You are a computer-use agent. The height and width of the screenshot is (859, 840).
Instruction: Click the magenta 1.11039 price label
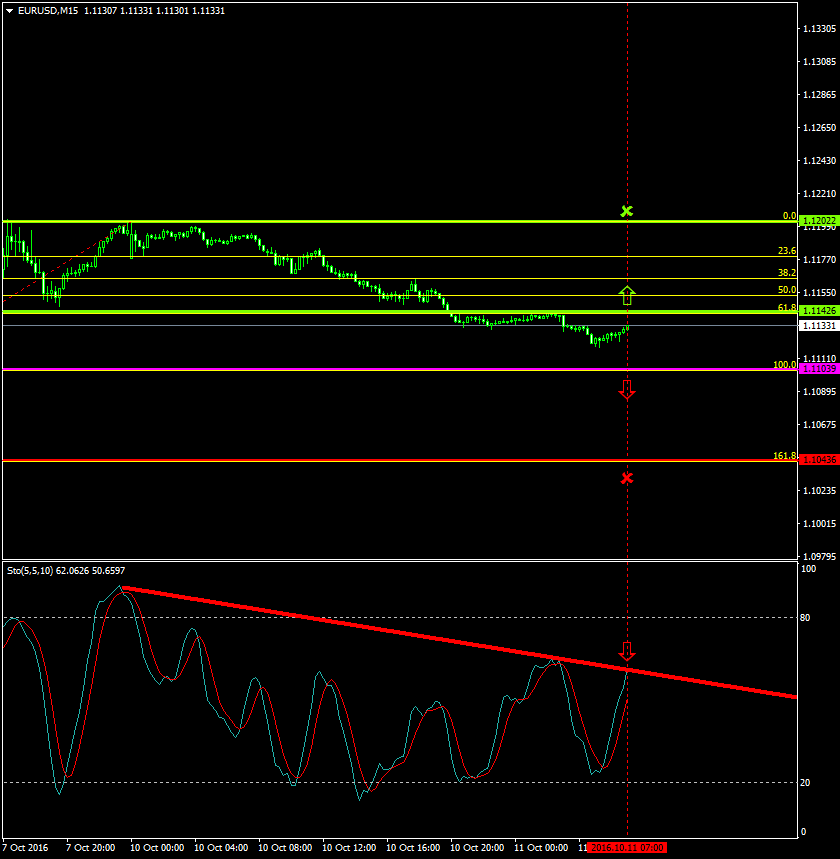pos(818,369)
